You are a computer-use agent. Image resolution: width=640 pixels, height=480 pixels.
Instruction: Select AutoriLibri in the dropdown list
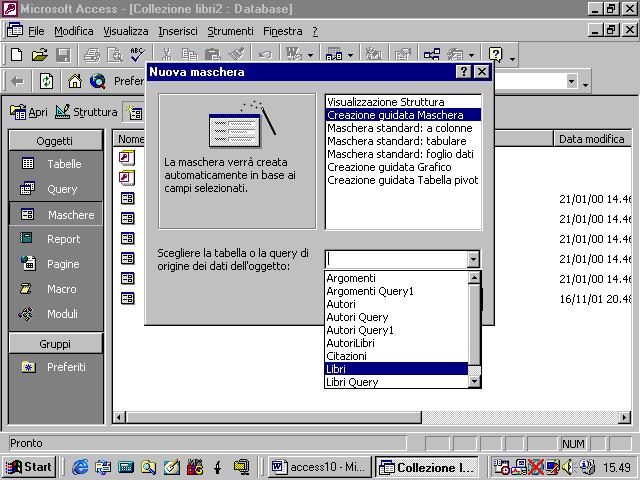point(396,343)
